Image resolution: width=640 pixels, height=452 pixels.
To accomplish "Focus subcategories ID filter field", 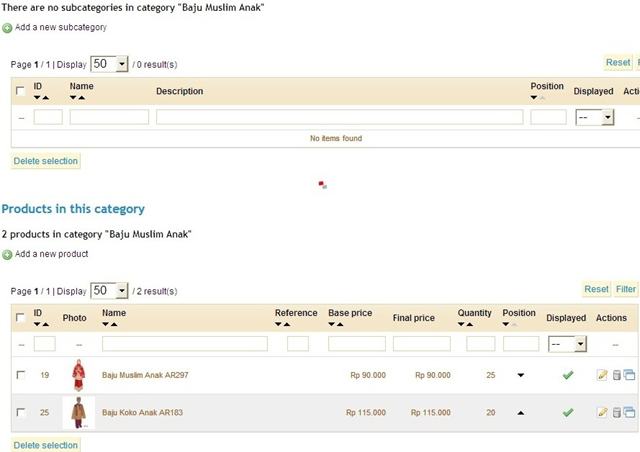I will click(x=48, y=117).
